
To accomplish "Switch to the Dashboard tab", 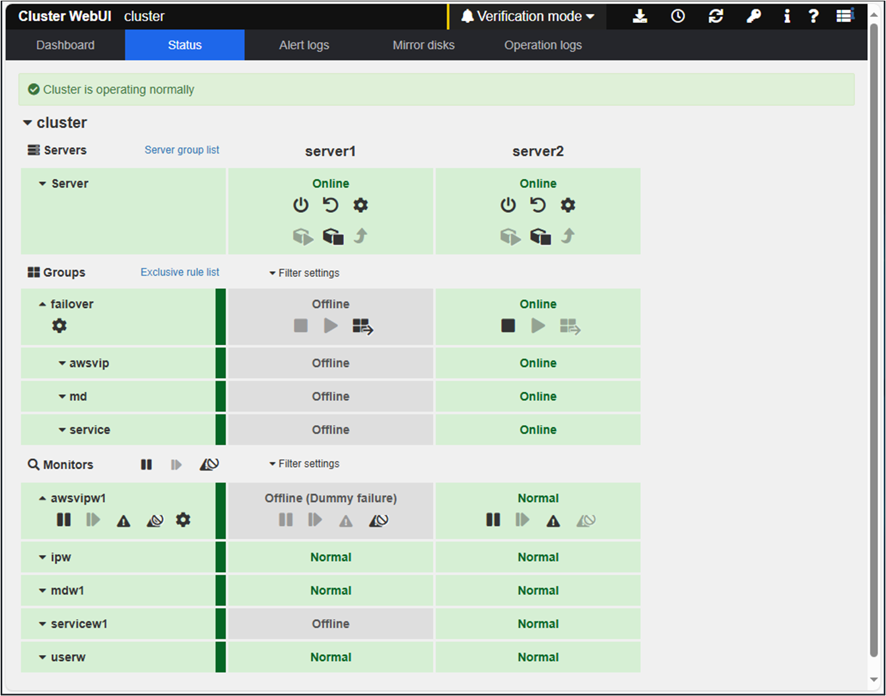I will pyautogui.click(x=66, y=45).
